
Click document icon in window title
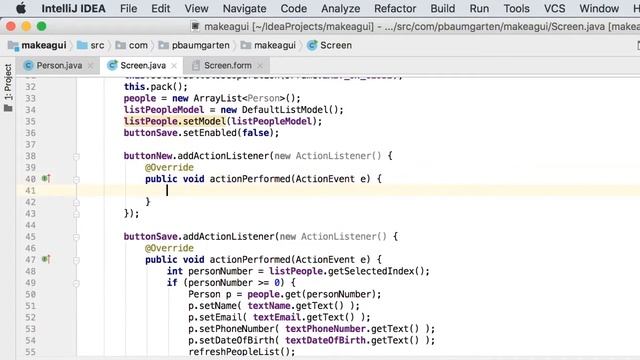(x=195, y=27)
